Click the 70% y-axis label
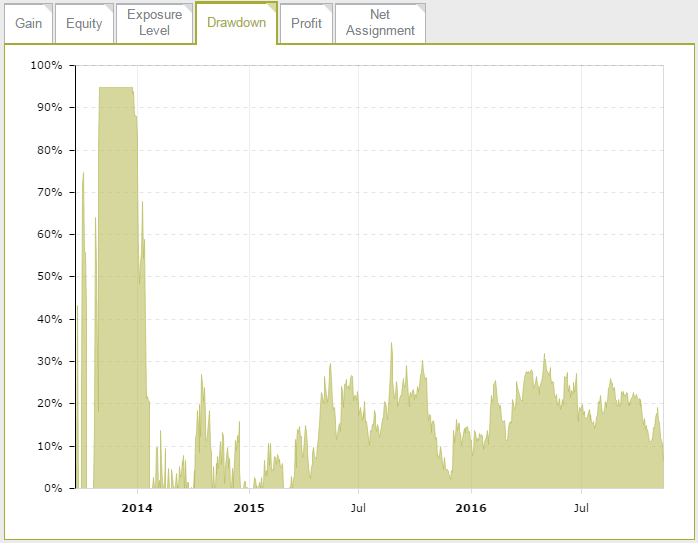The width and height of the screenshot is (698, 543). [x=49, y=192]
